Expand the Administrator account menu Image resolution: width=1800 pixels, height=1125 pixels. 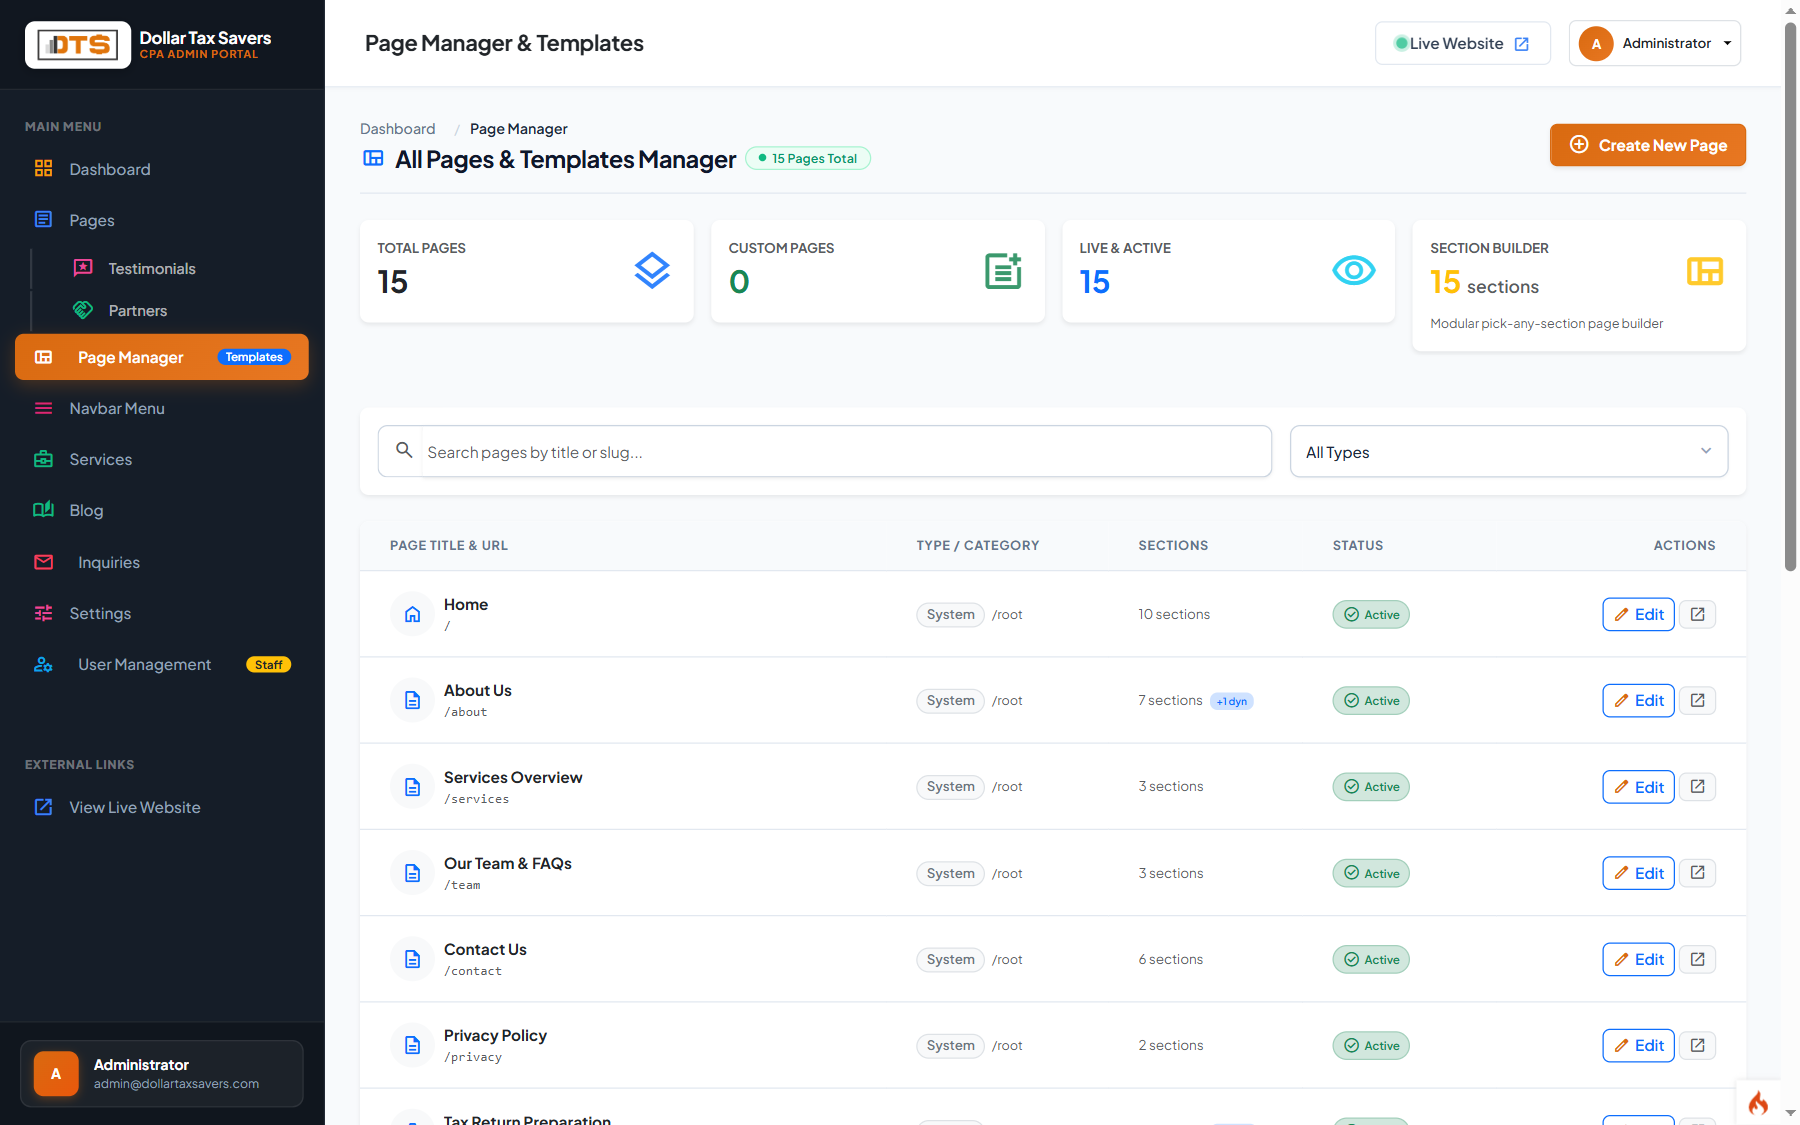coord(1655,44)
